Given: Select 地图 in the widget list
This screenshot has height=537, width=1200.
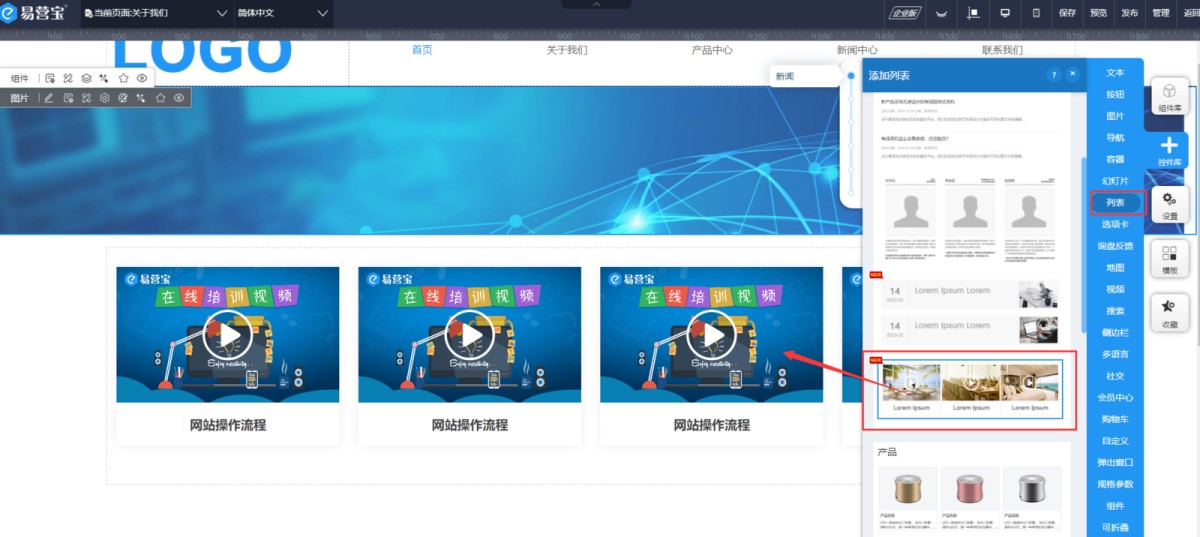Looking at the screenshot, I should coord(1115,268).
